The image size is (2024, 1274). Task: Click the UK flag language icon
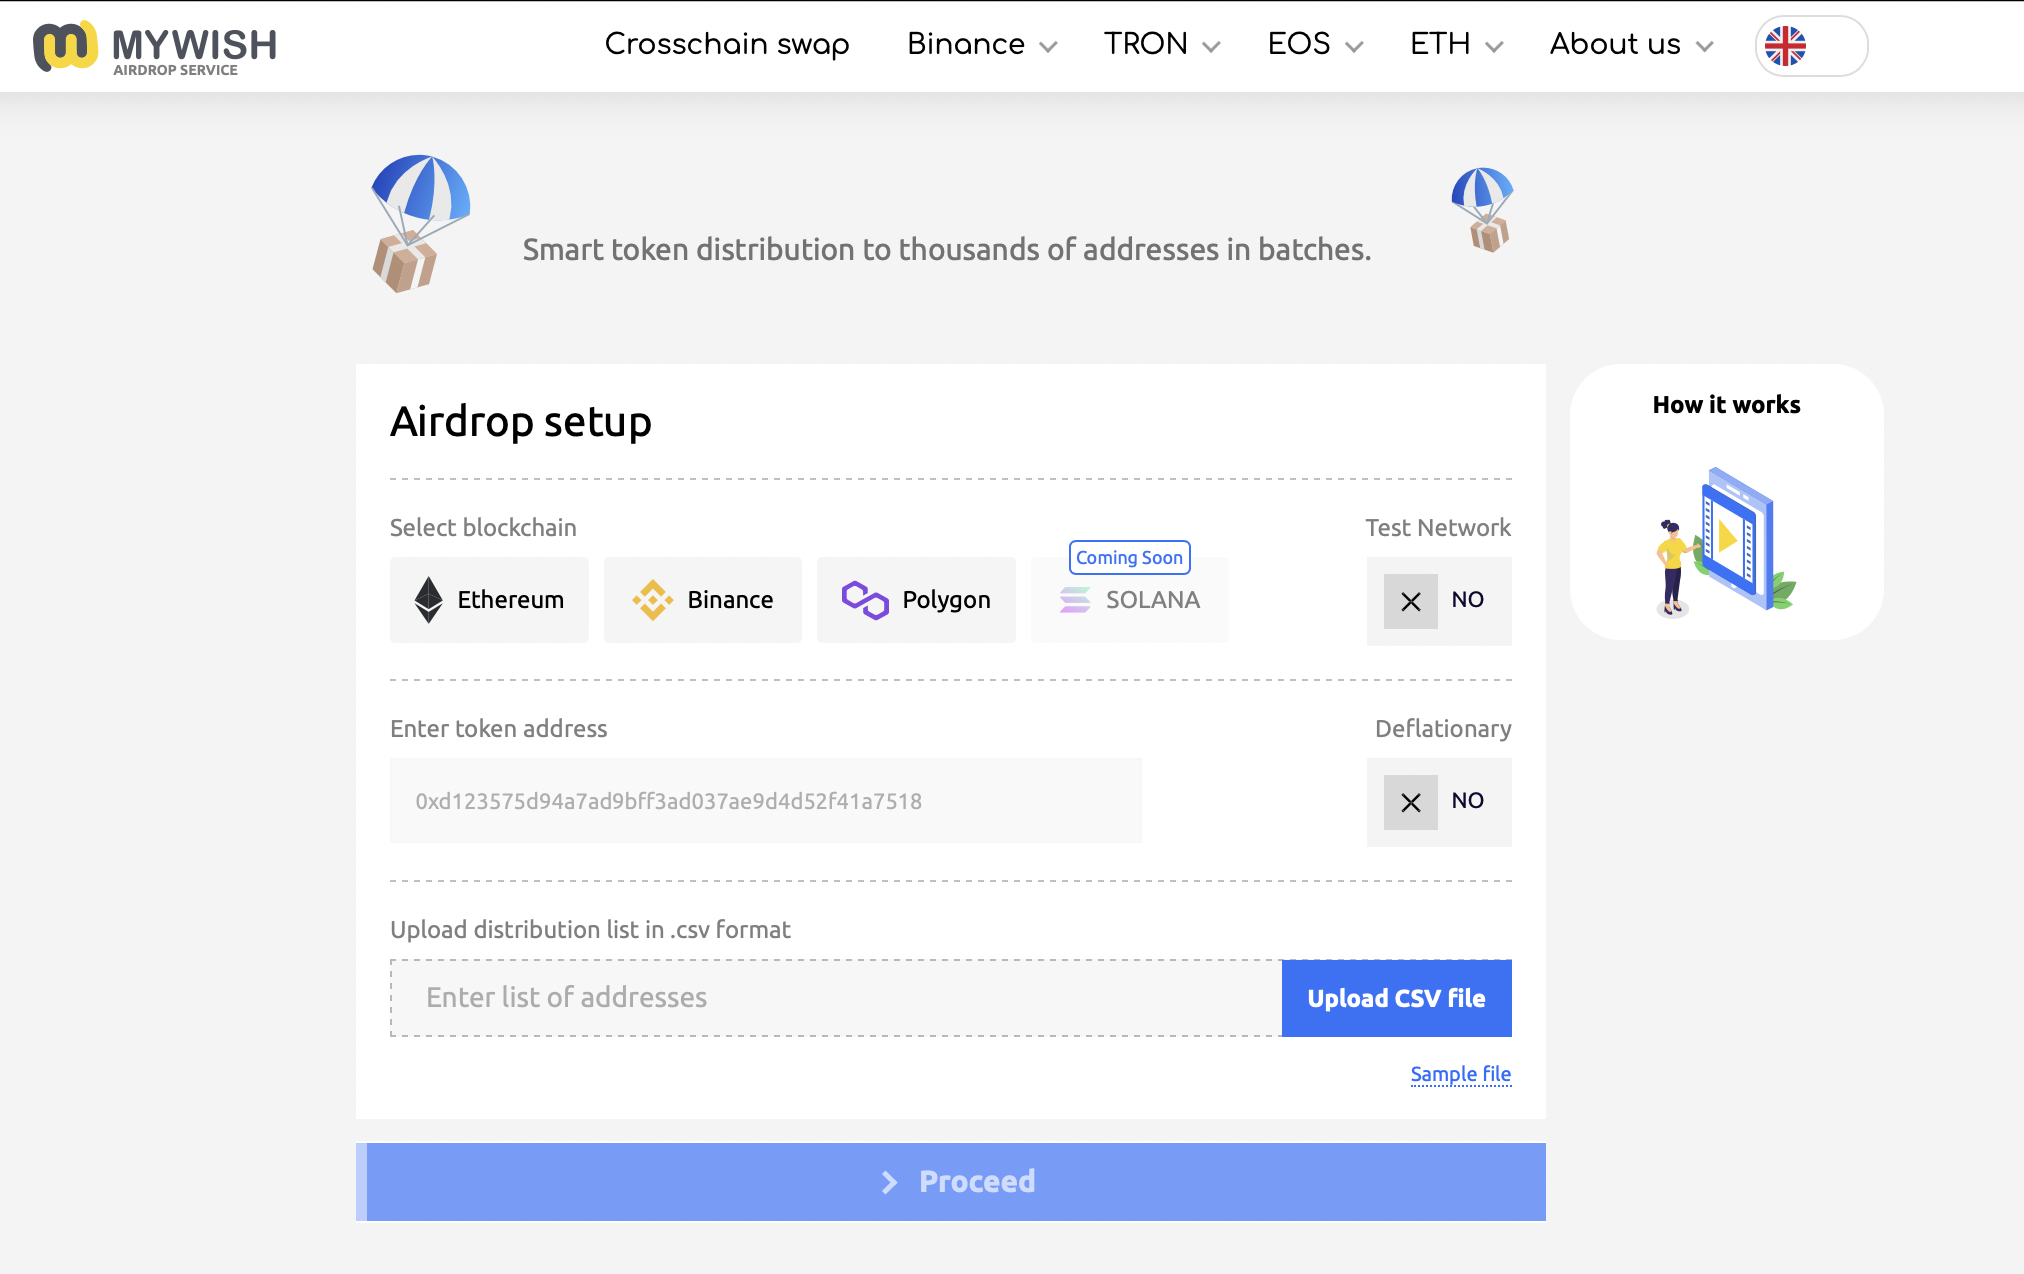point(1785,46)
